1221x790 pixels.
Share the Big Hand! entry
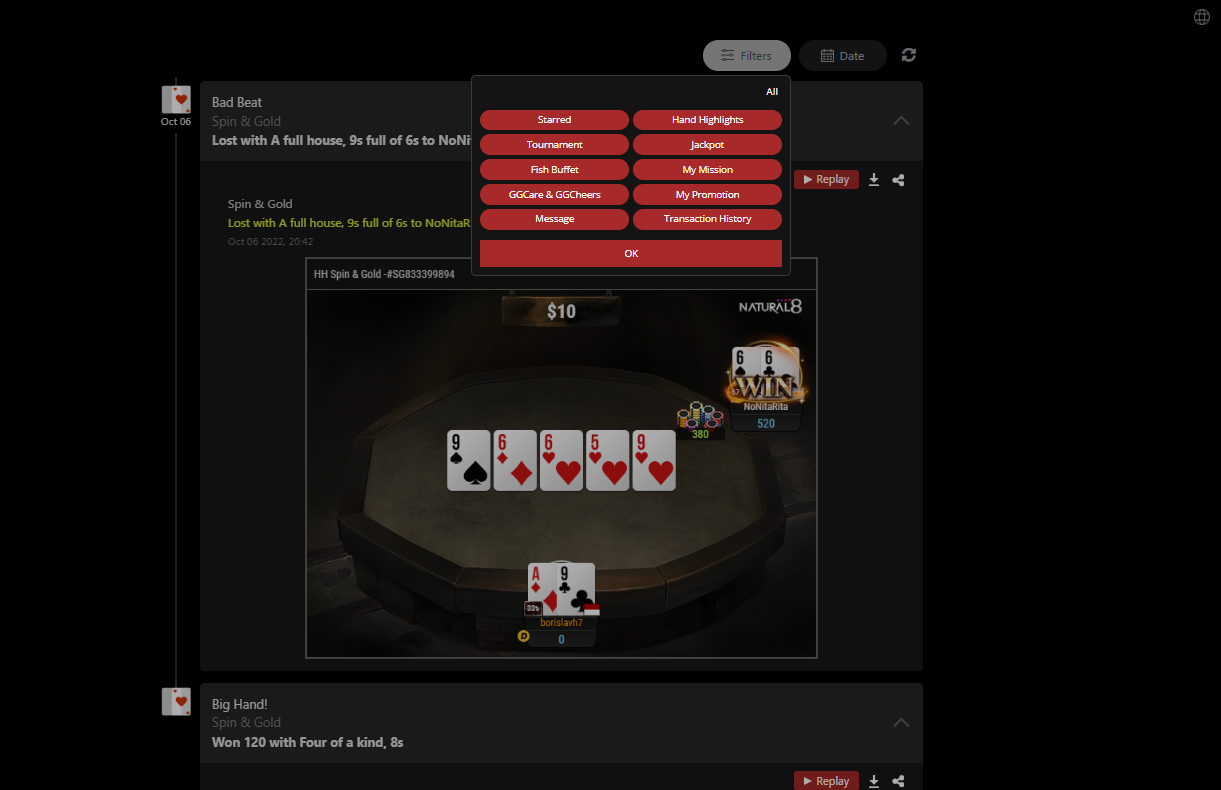click(898, 781)
